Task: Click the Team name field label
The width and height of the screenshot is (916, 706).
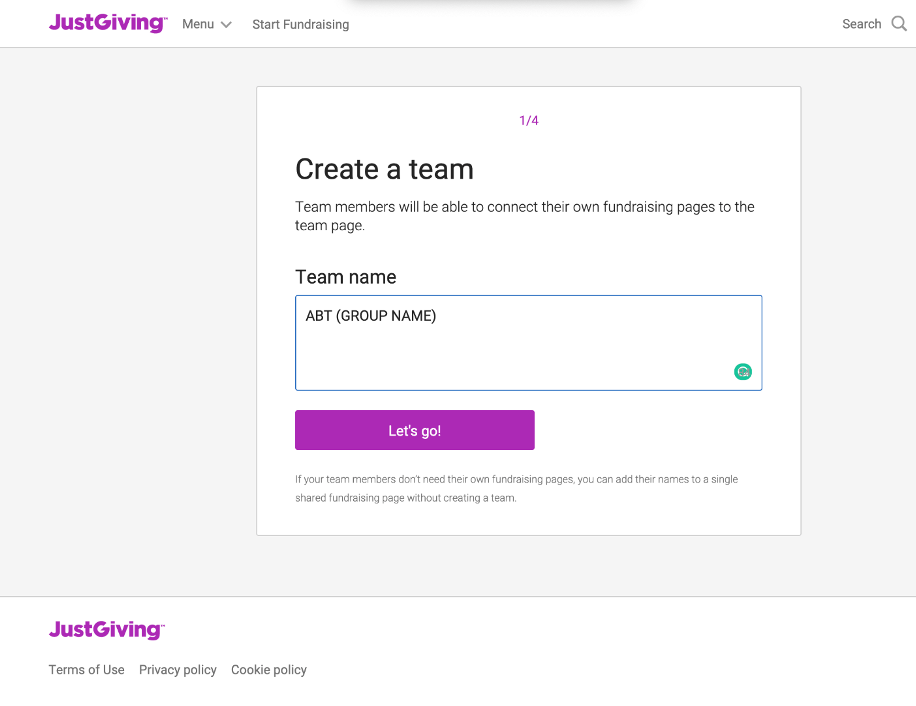Action: pyautogui.click(x=345, y=277)
